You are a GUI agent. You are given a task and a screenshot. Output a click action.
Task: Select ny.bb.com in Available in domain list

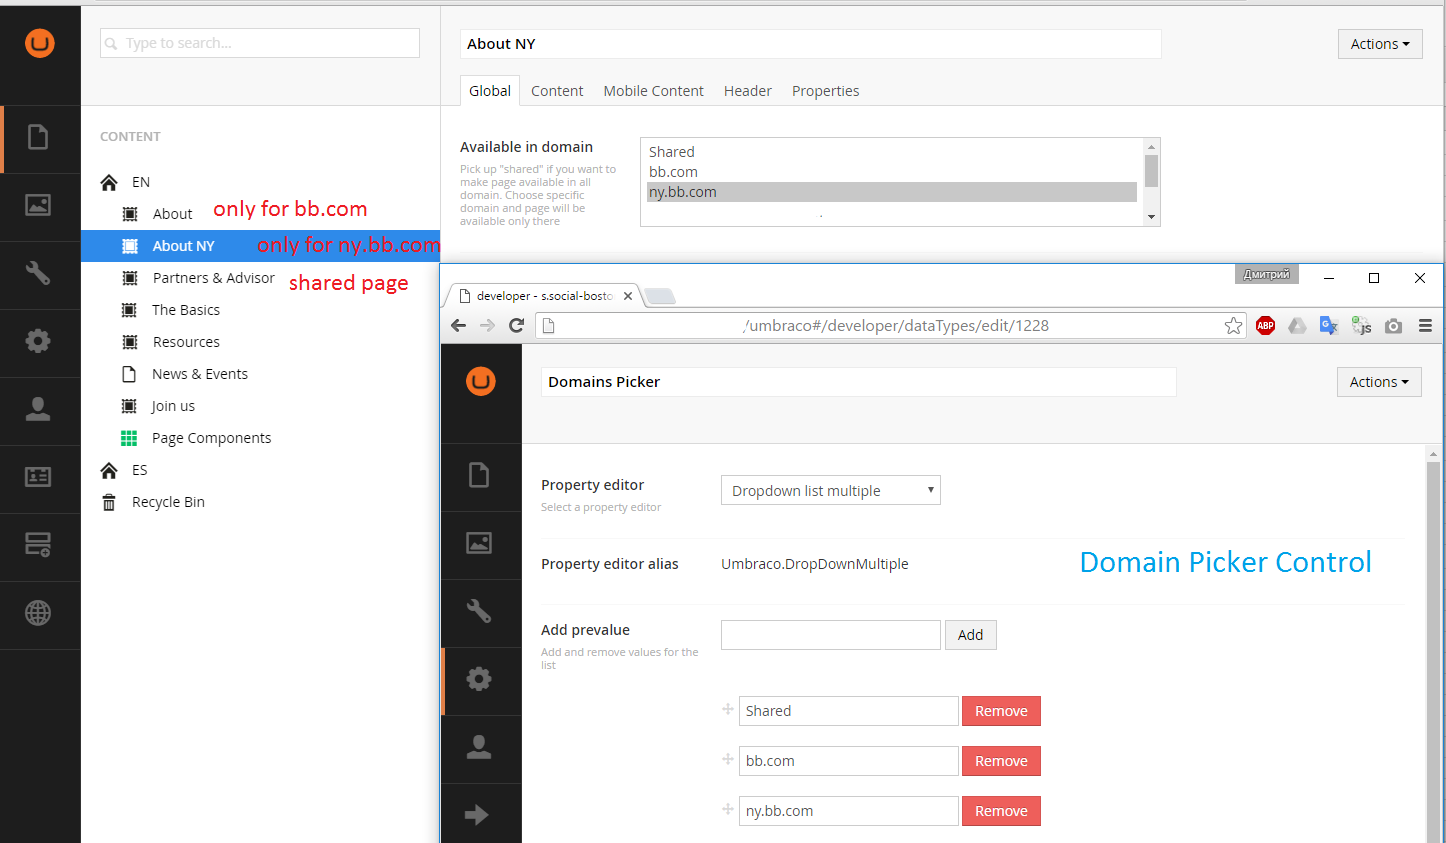(x=892, y=192)
